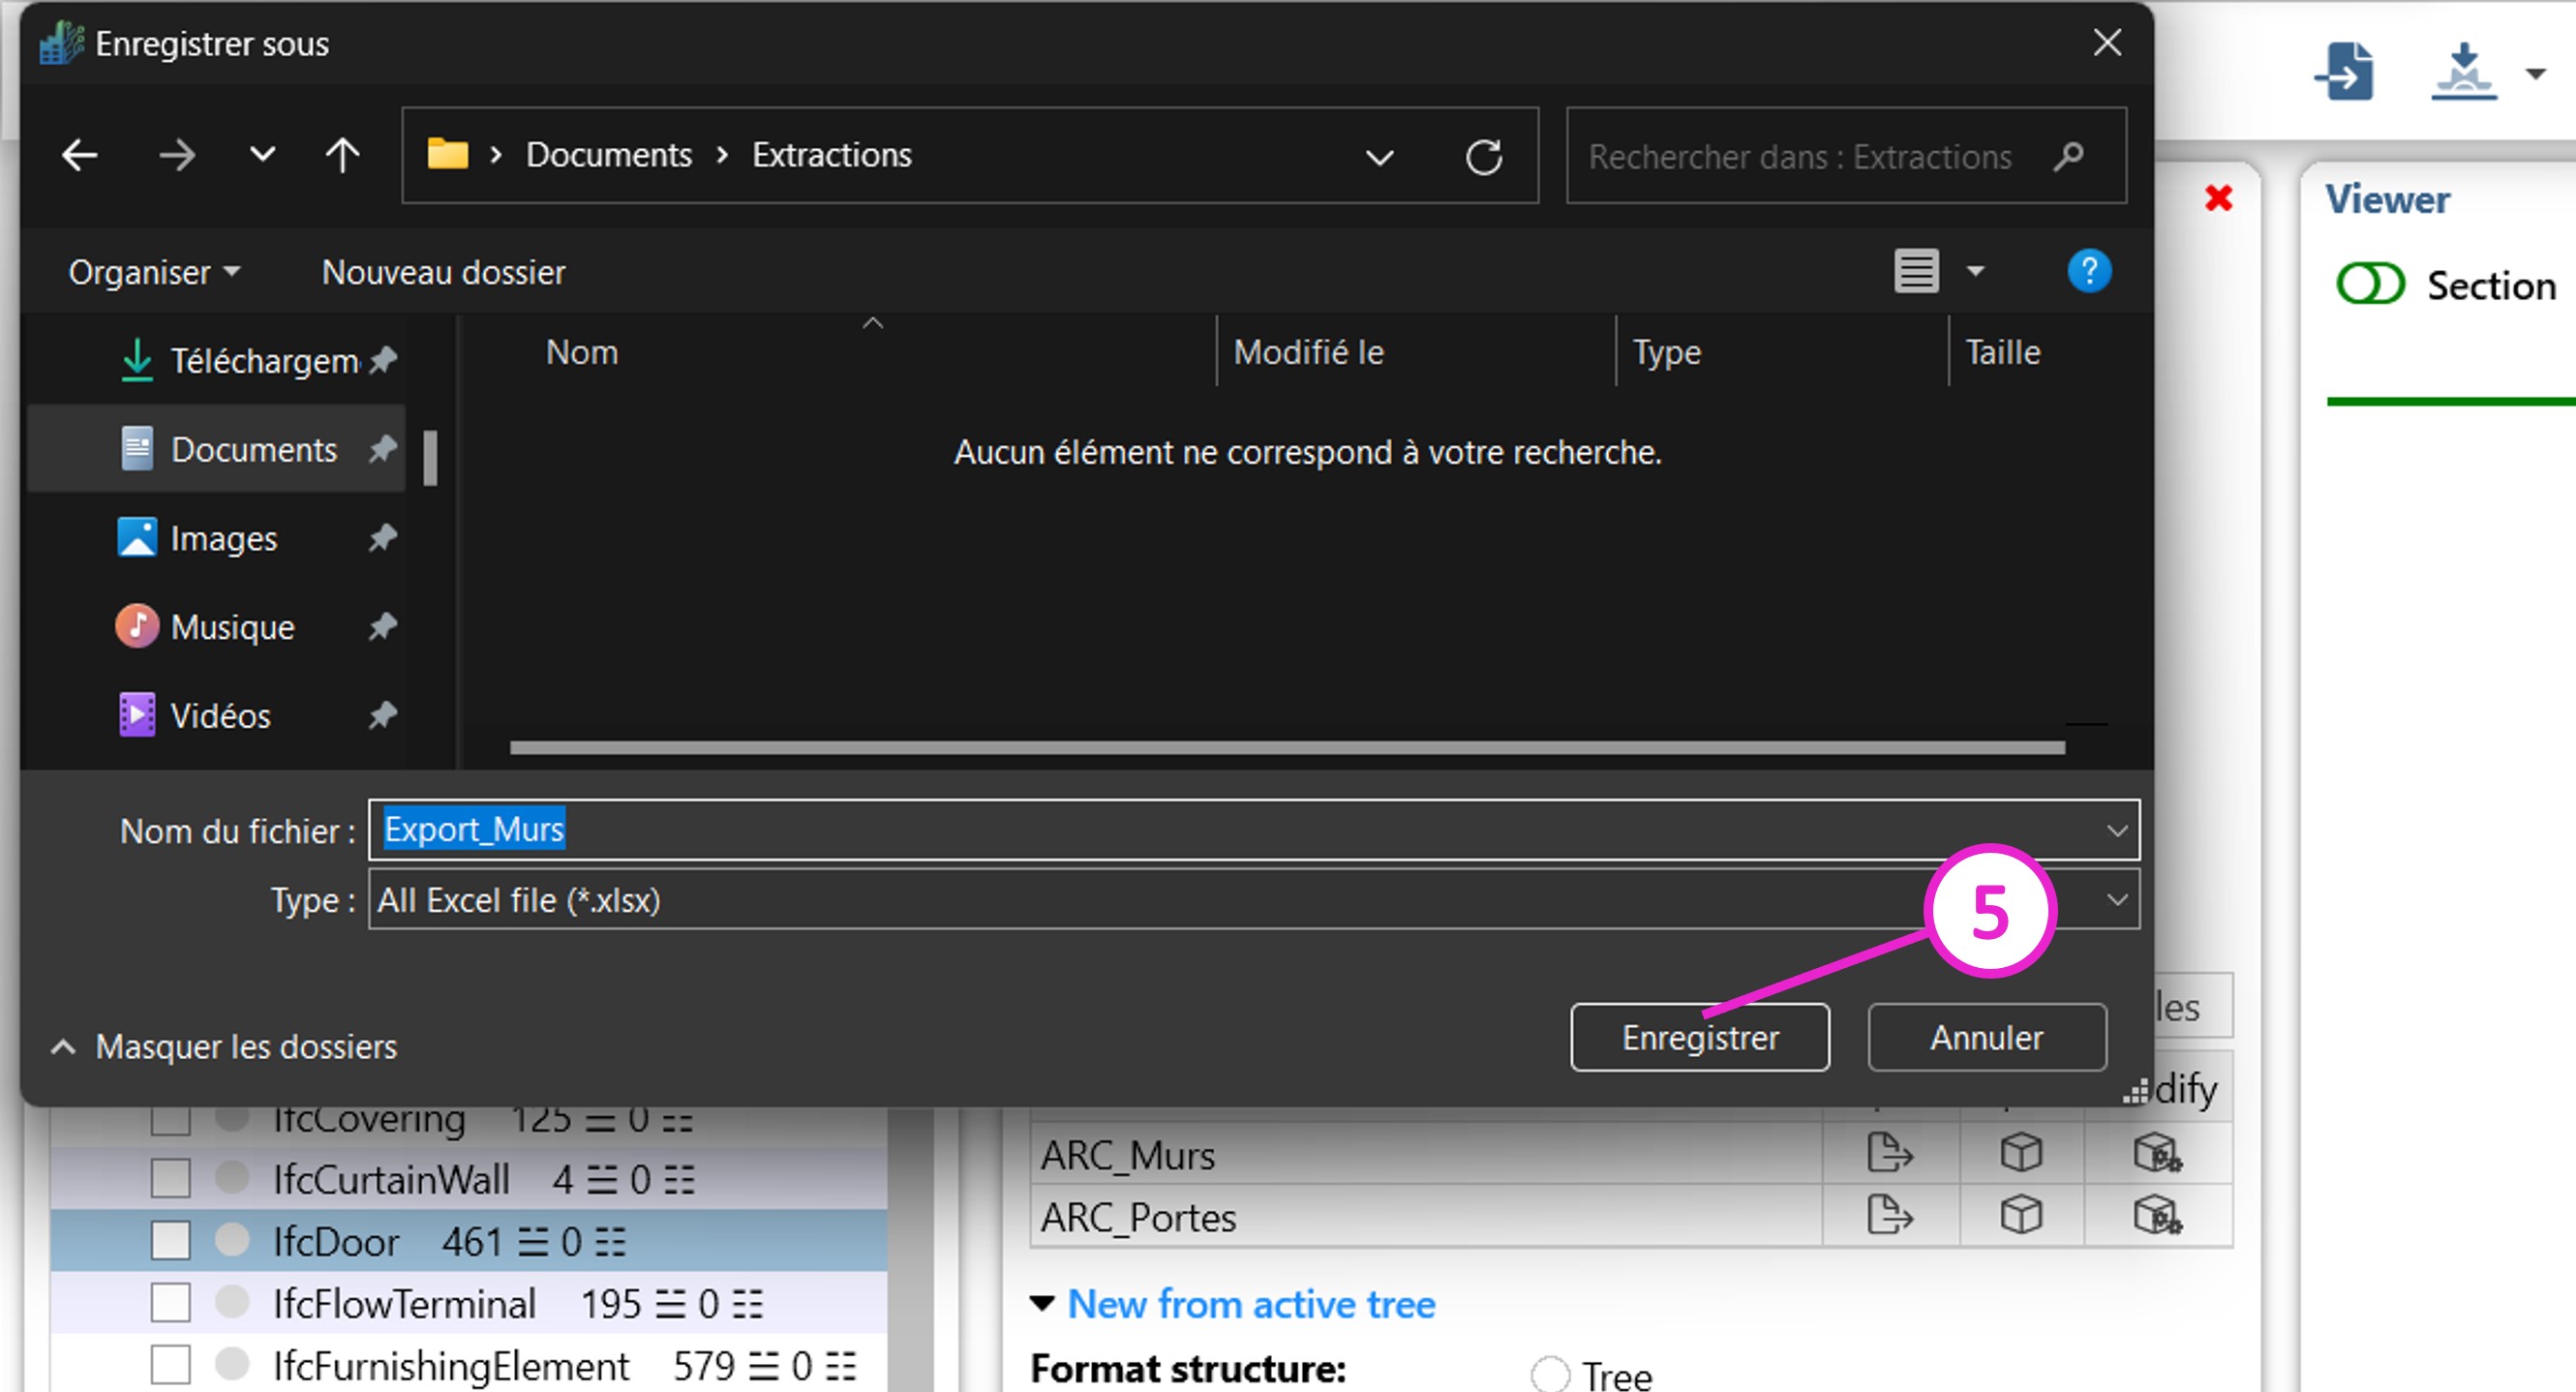2576x1392 pixels.
Task: Click the red X delete icon
Action: 2218,198
